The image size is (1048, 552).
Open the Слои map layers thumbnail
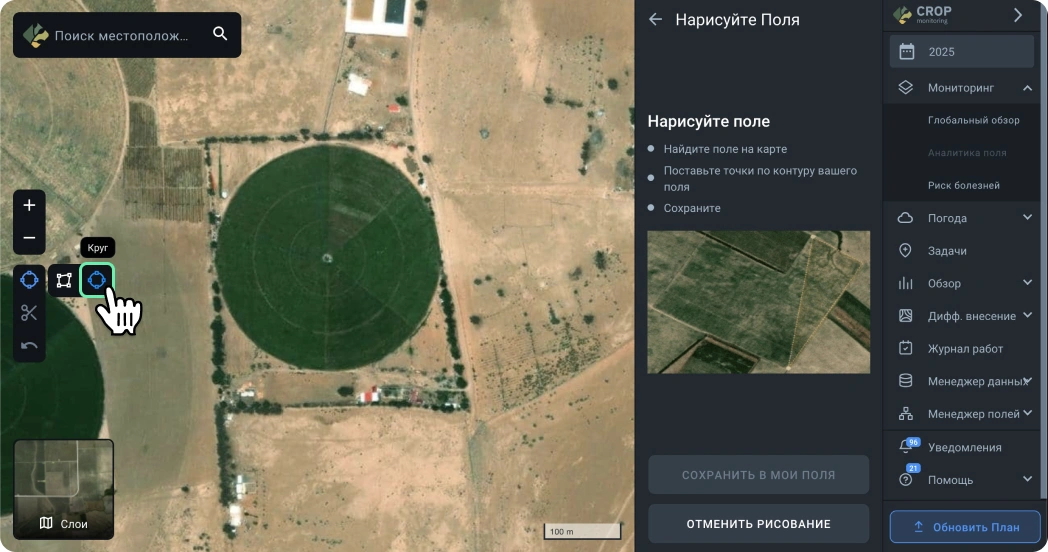coord(64,490)
